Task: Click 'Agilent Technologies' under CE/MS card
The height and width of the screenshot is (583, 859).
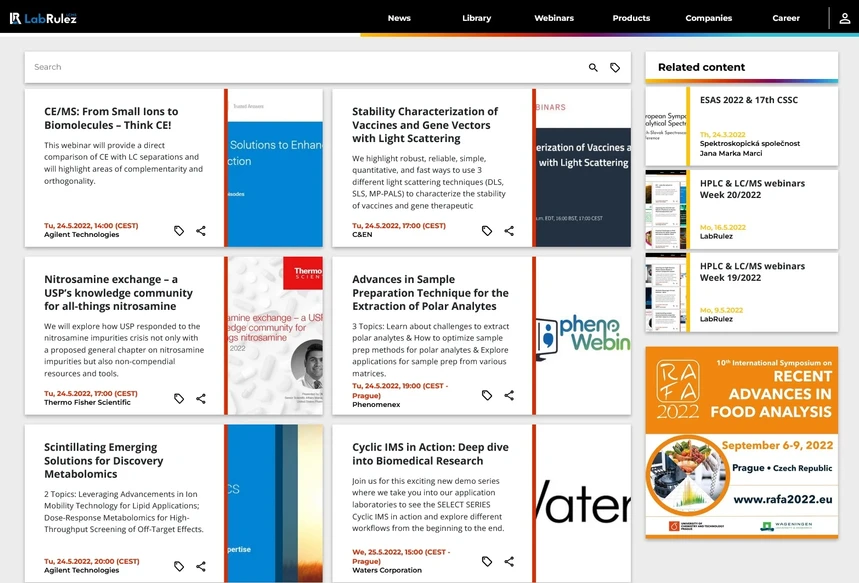Action: 82,235
